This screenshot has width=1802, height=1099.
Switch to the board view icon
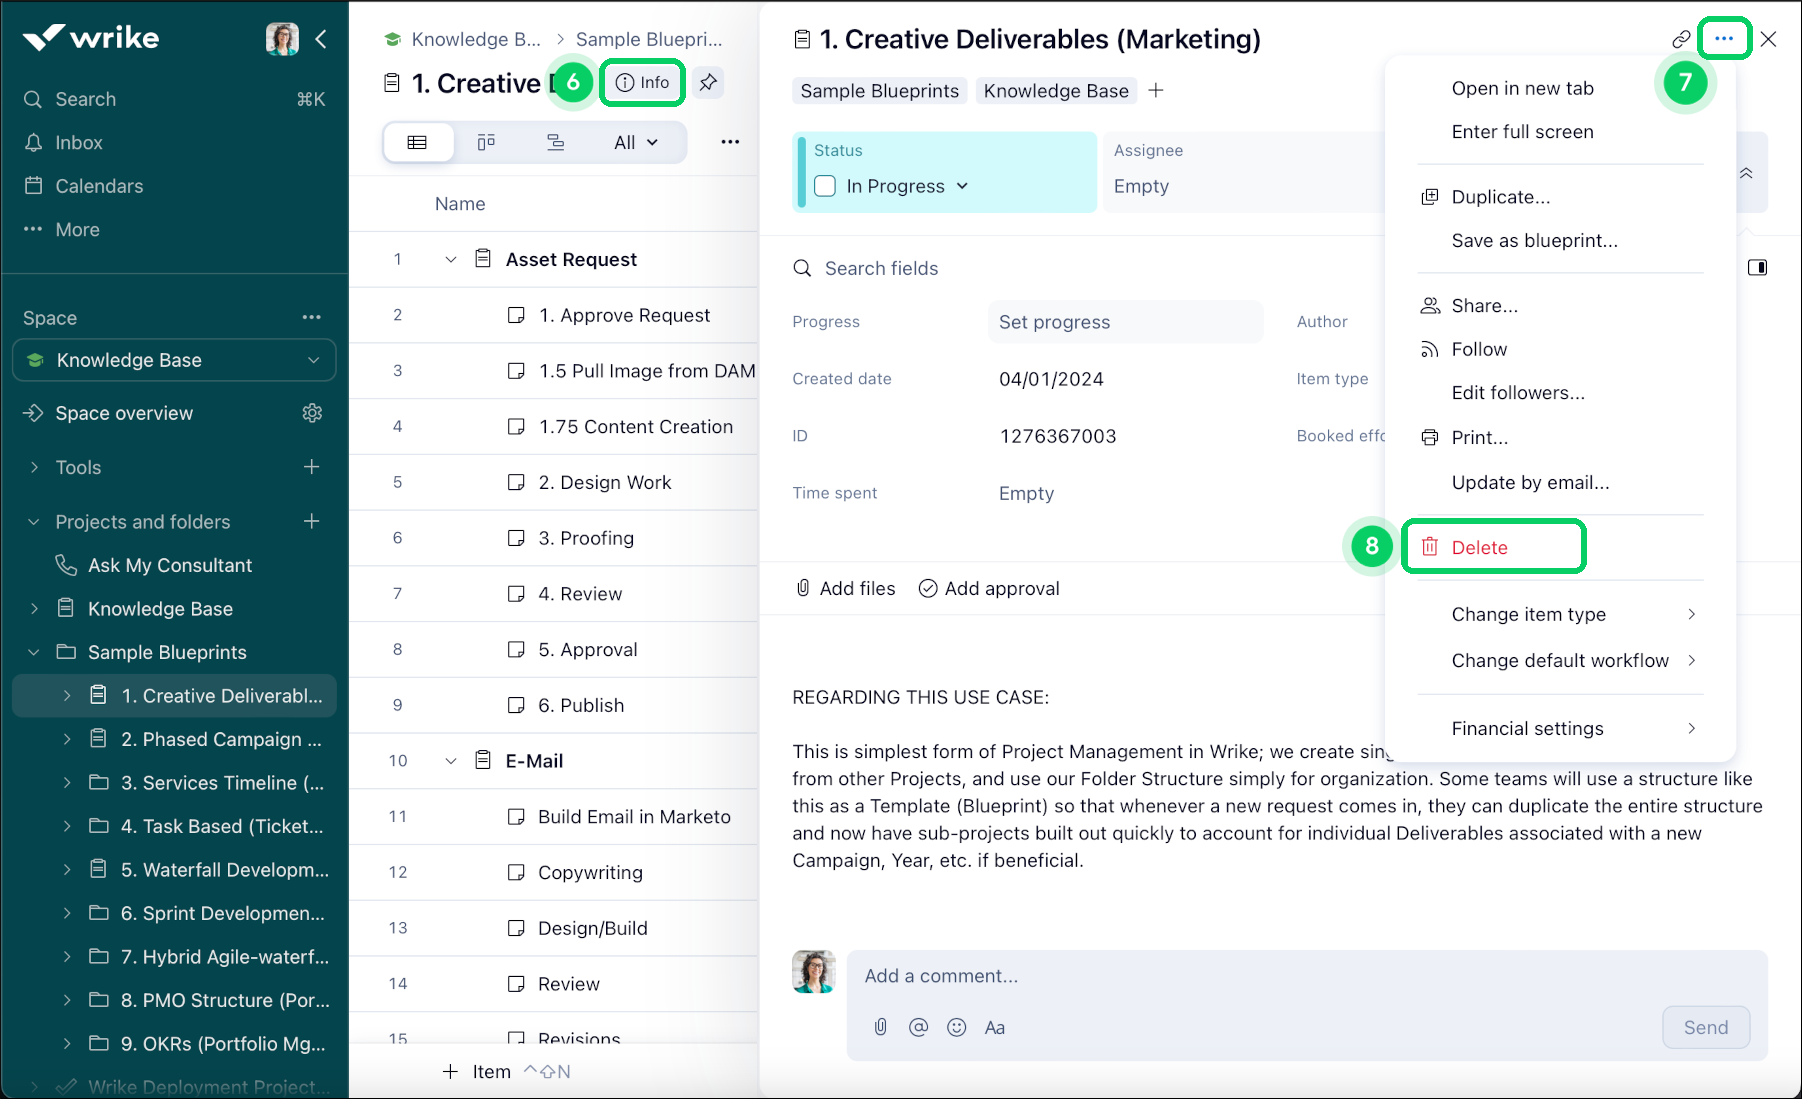[486, 142]
